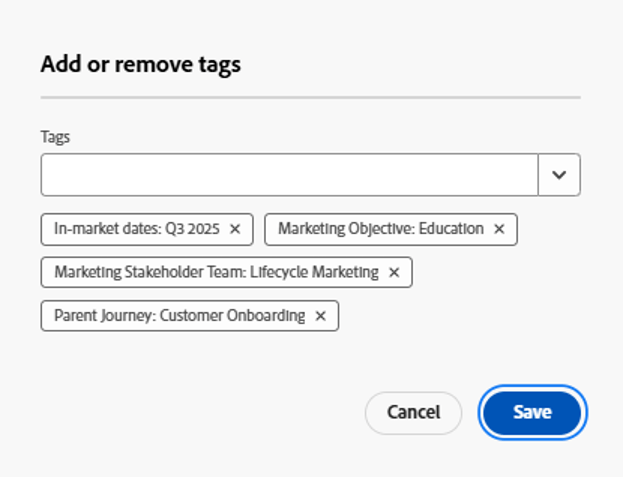
Task: Remove the Parent Journey: Customer Onboarding tag
Action: [x=321, y=316]
